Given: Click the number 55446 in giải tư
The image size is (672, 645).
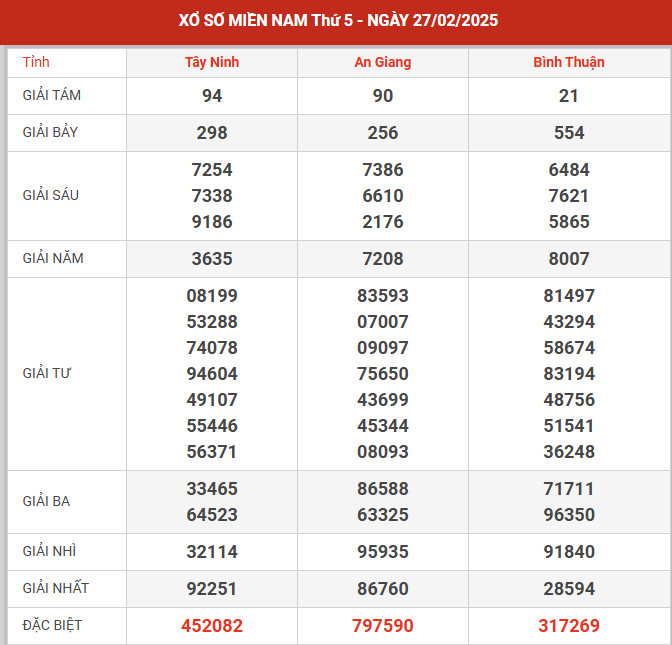Looking at the screenshot, I should click(212, 426).
